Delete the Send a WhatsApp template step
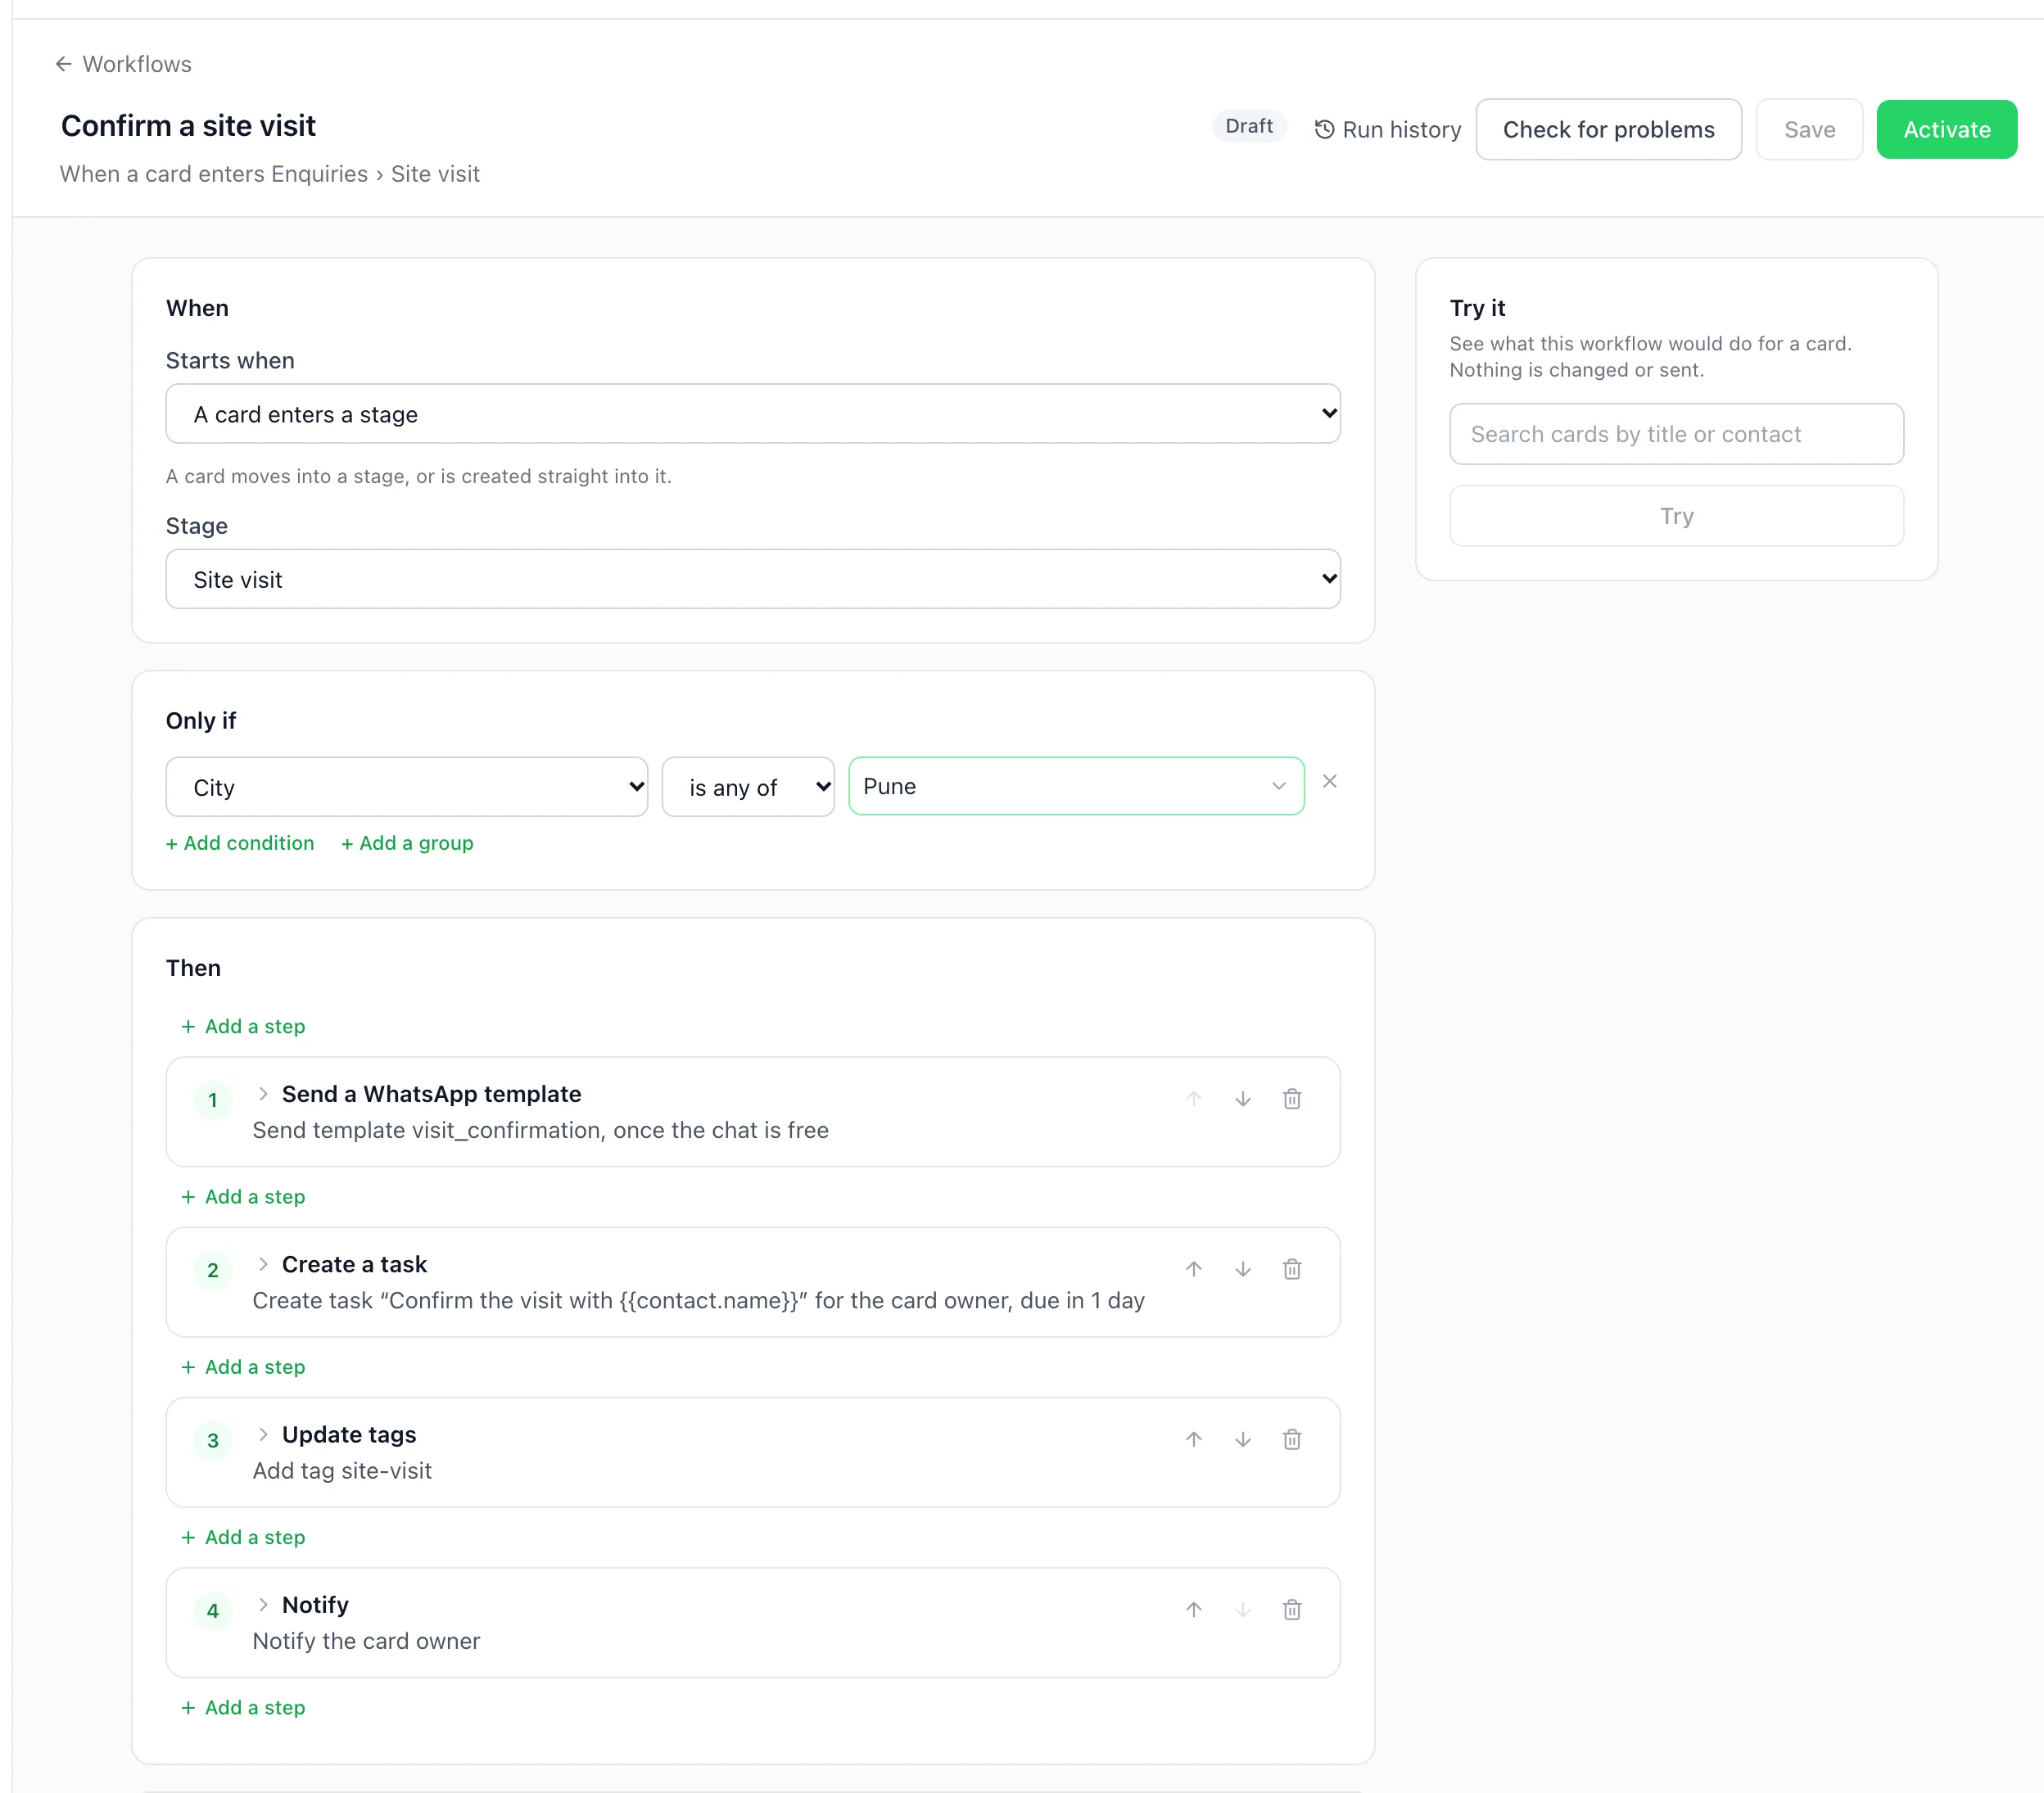The height and width of the screenshot is (1793, 2044). tap(1291, 1099)
